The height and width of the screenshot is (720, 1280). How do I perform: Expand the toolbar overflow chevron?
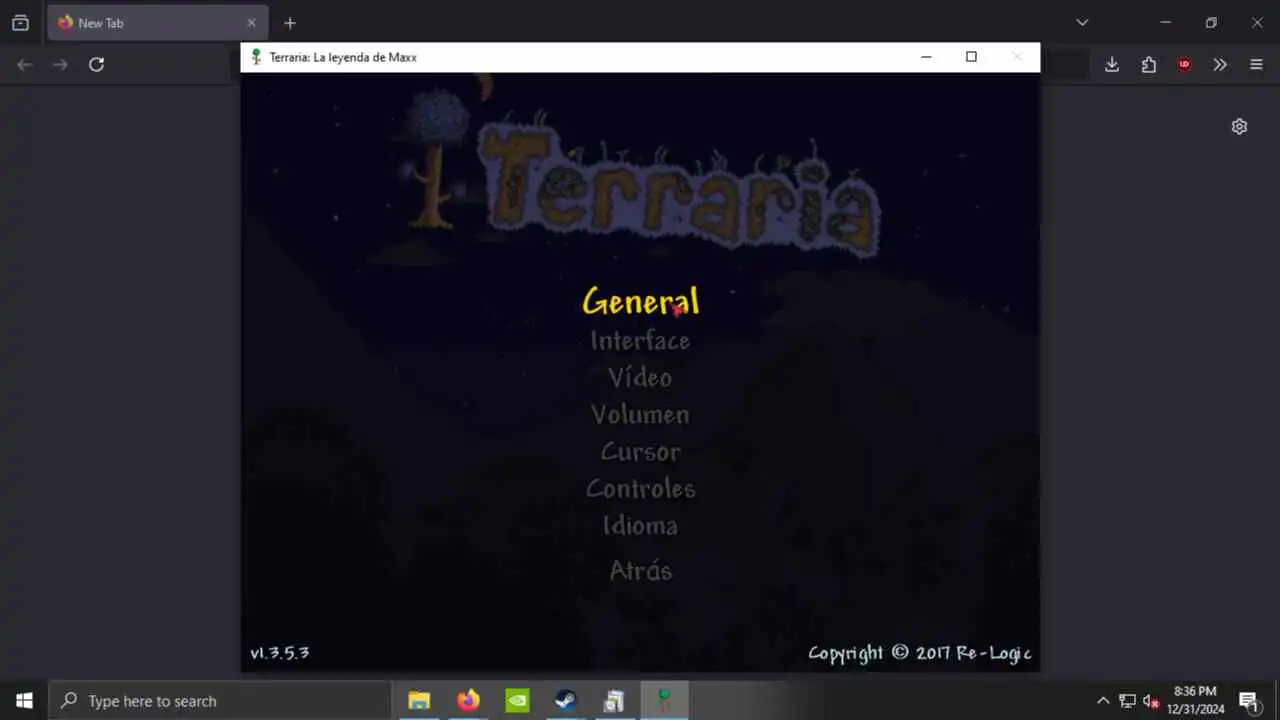pos(1220,64)
